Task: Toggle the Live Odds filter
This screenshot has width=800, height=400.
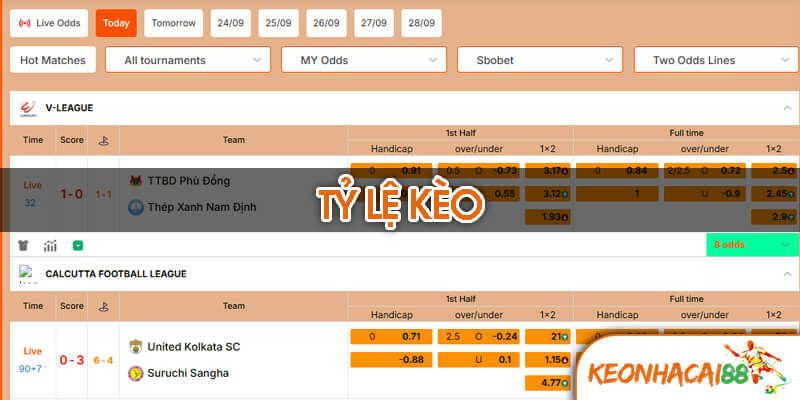Action: tap(49, 22)
